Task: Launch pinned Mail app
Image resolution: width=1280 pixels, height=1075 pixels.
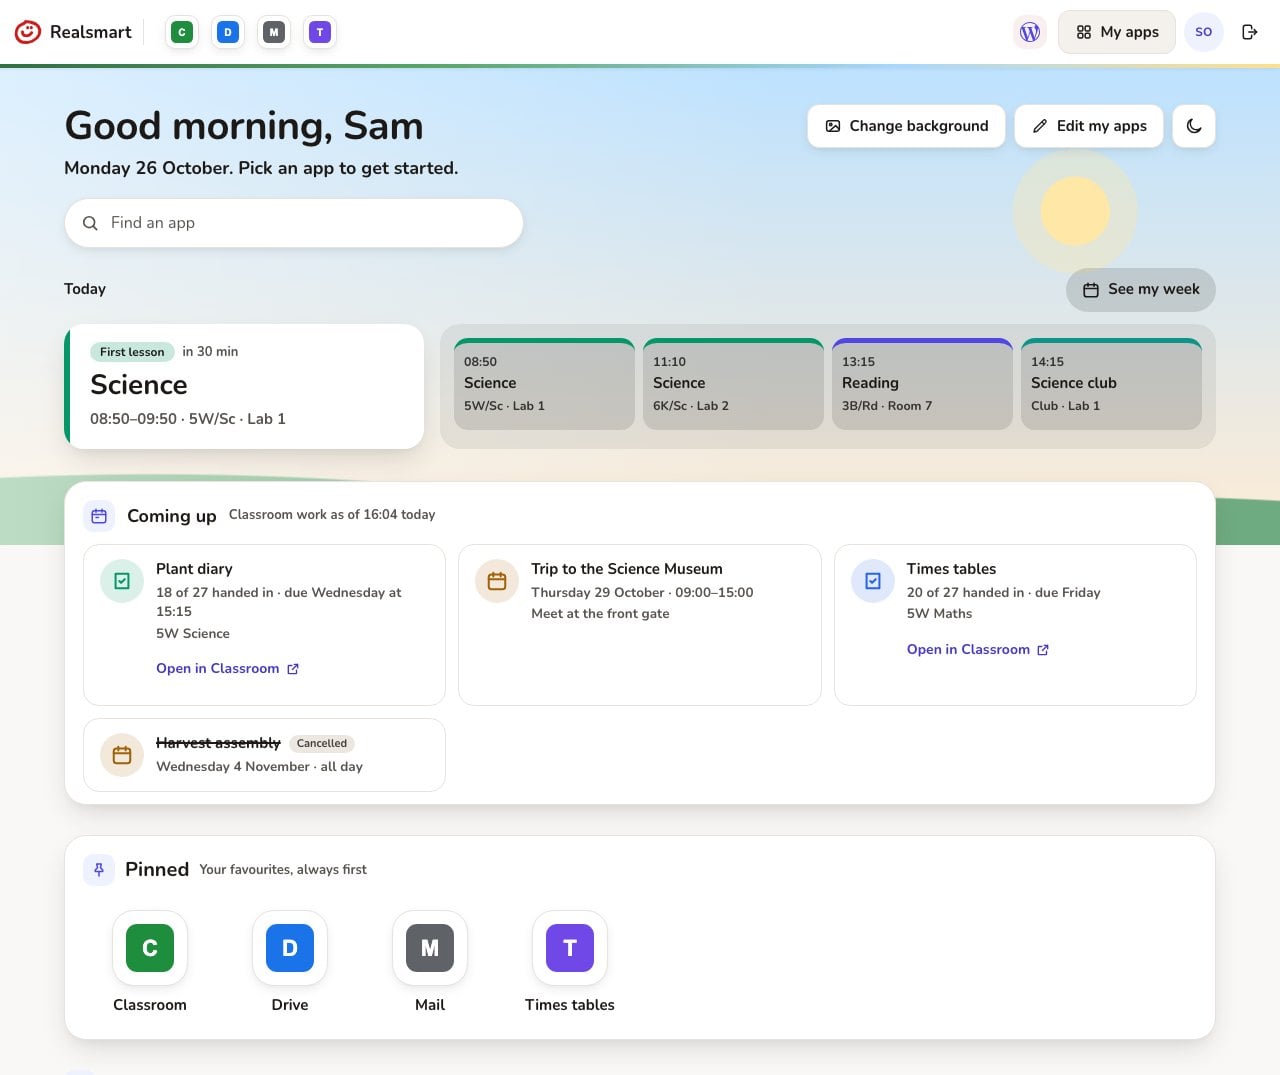Action: tap(430, 962)
